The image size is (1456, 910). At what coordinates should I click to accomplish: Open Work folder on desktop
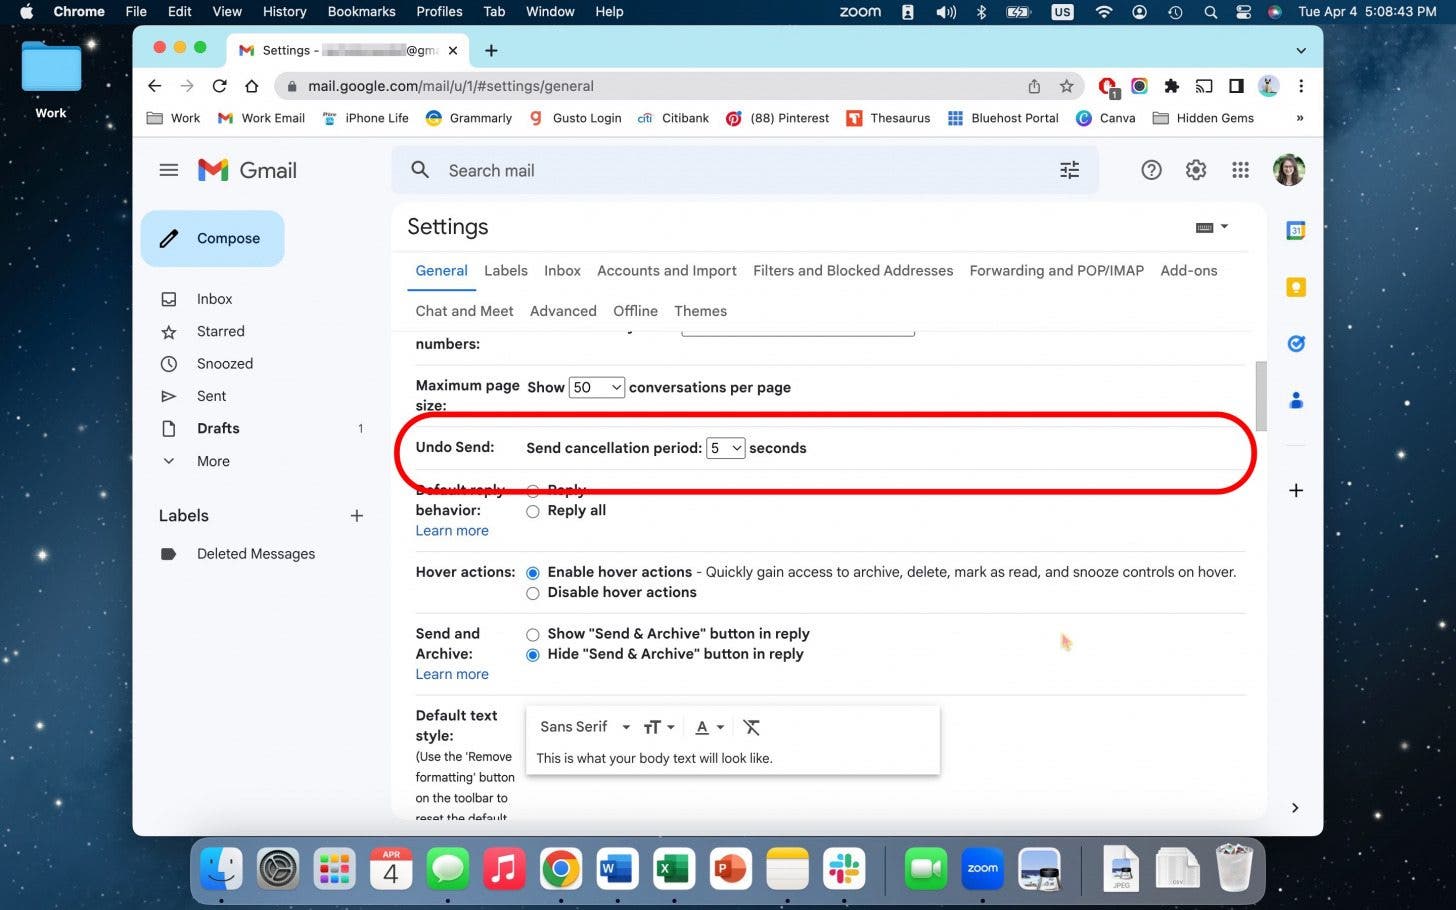[x=51, y=80]
